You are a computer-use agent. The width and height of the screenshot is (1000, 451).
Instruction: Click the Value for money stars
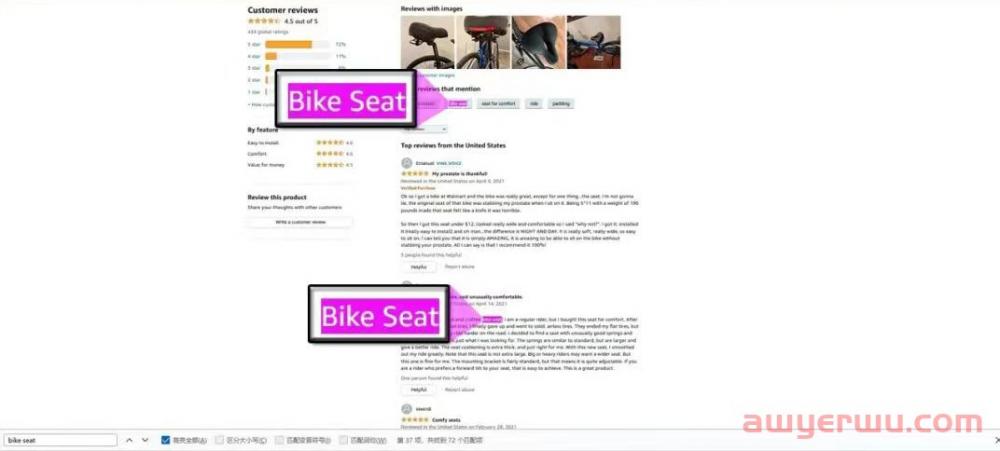pos(330,165)
